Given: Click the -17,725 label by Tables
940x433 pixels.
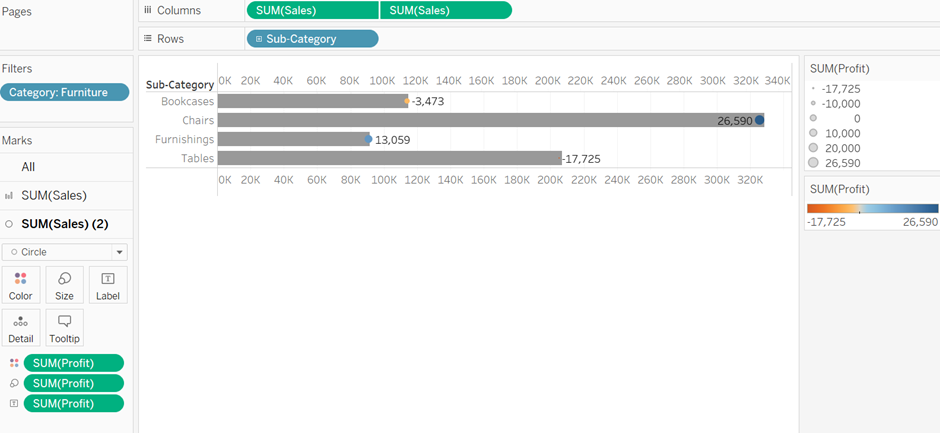Looking at the screenshot, I should tap(582, 160).
